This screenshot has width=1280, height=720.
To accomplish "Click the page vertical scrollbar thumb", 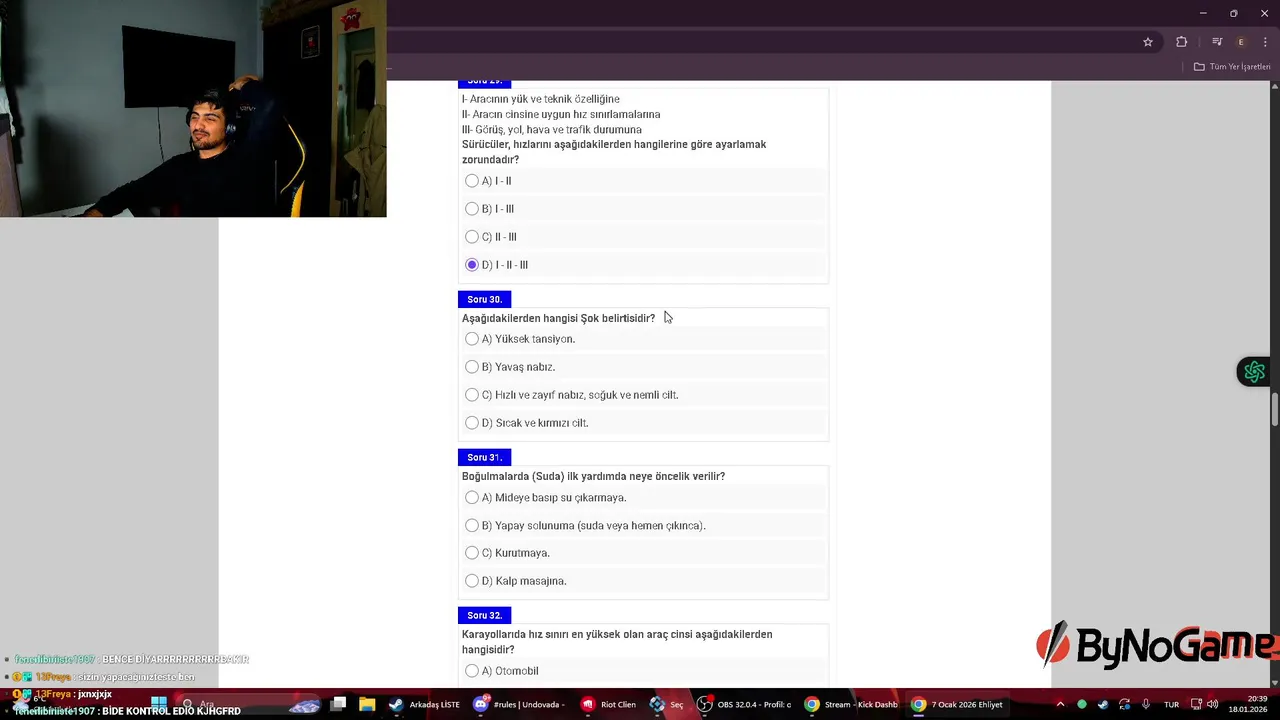I will pos(1275,410).
